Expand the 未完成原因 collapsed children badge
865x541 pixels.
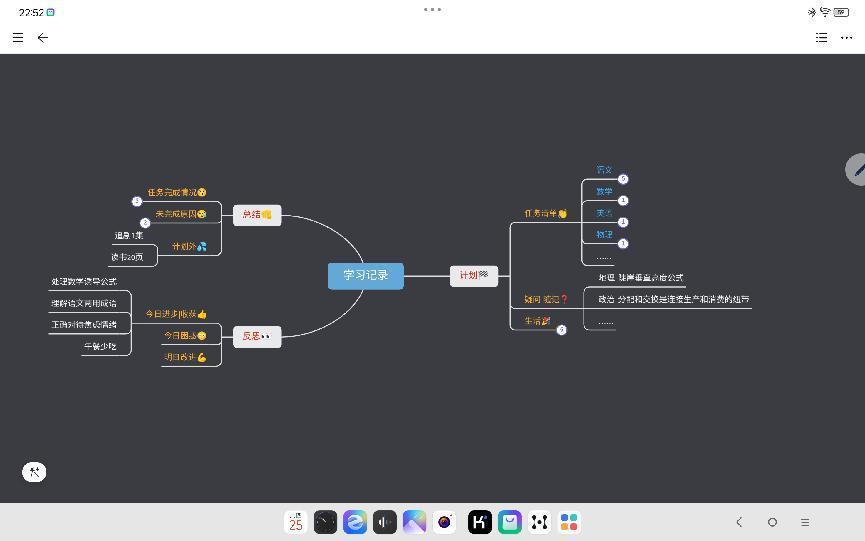click(x=145, y=223)
